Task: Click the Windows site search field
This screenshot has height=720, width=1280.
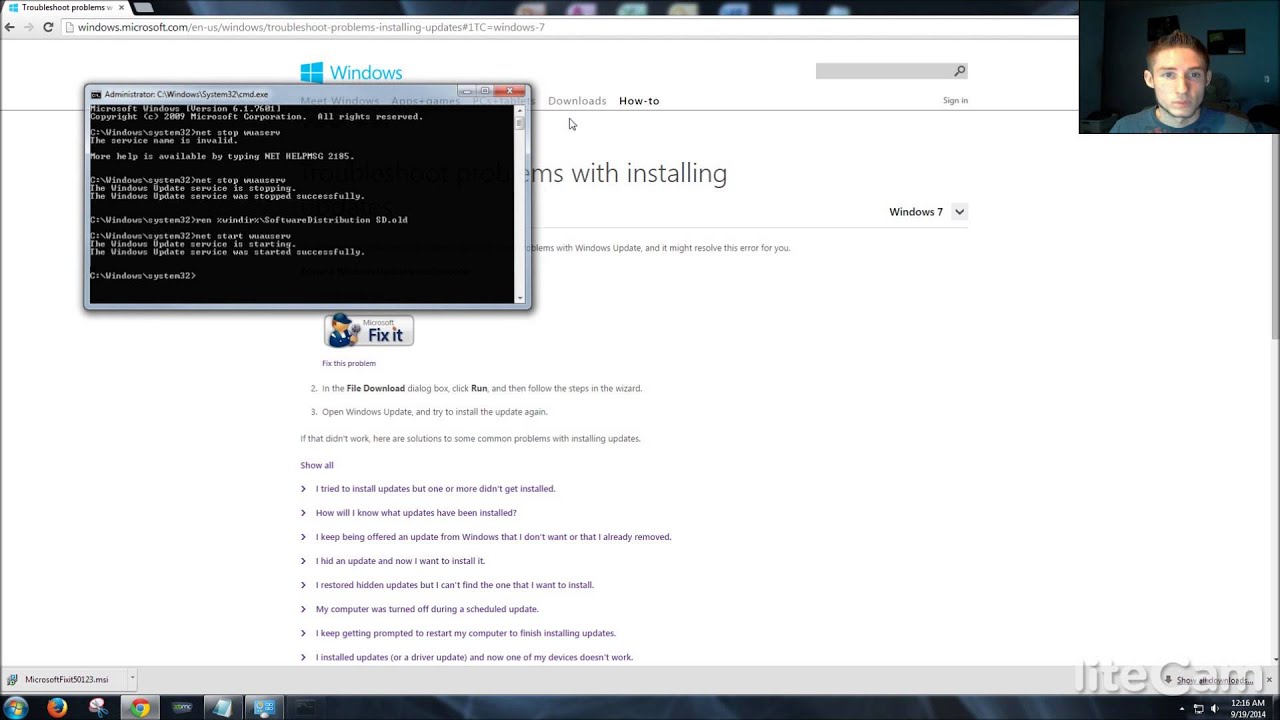Action: click(x=884, y=70)
